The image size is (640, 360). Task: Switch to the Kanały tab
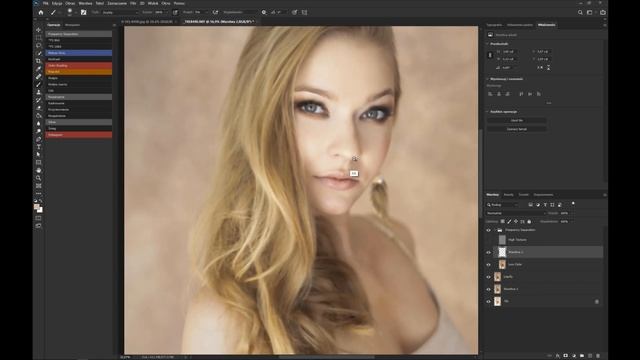point(509,195)
